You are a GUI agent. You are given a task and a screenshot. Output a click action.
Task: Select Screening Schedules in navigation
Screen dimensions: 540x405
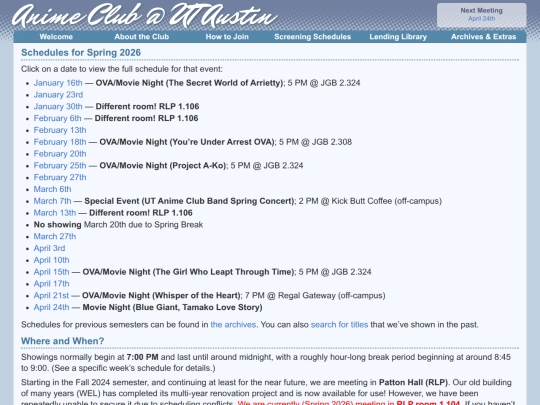(312, 37)
